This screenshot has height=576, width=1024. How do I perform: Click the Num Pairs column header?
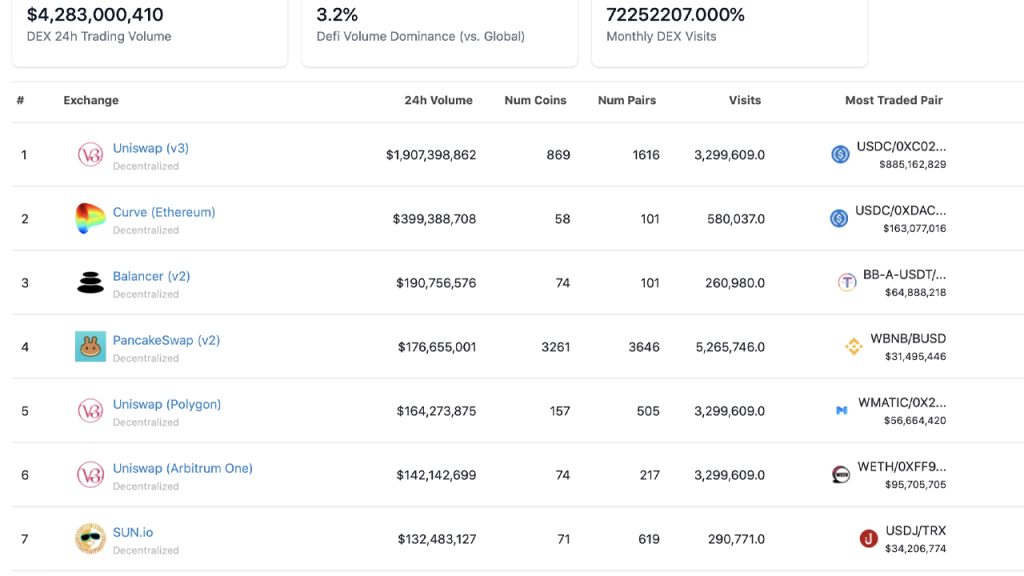coord(627,100)
